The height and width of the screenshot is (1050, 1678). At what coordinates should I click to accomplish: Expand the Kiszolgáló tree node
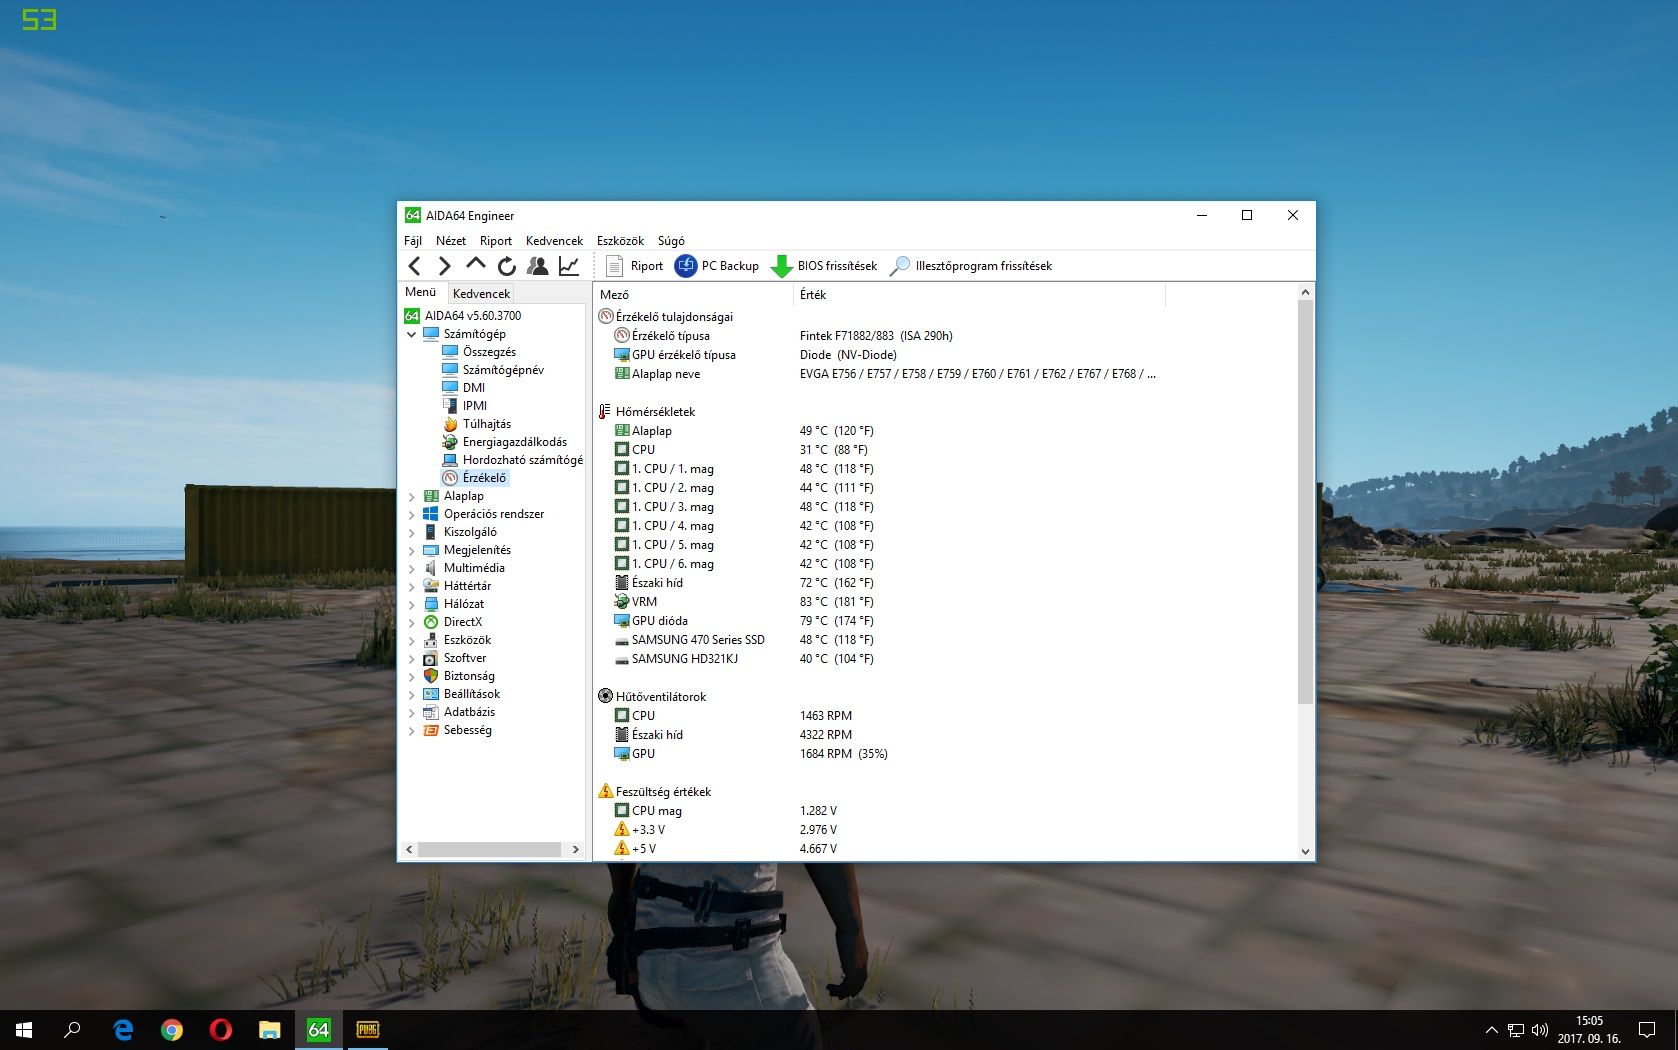[x=411, y=532]
